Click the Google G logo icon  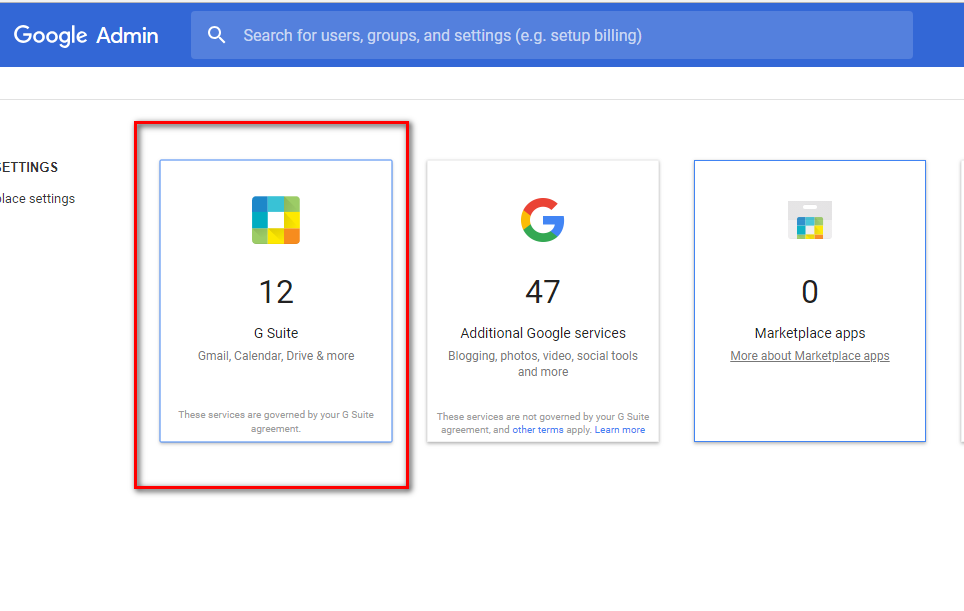pyautogui.click(x=543, y=220)
